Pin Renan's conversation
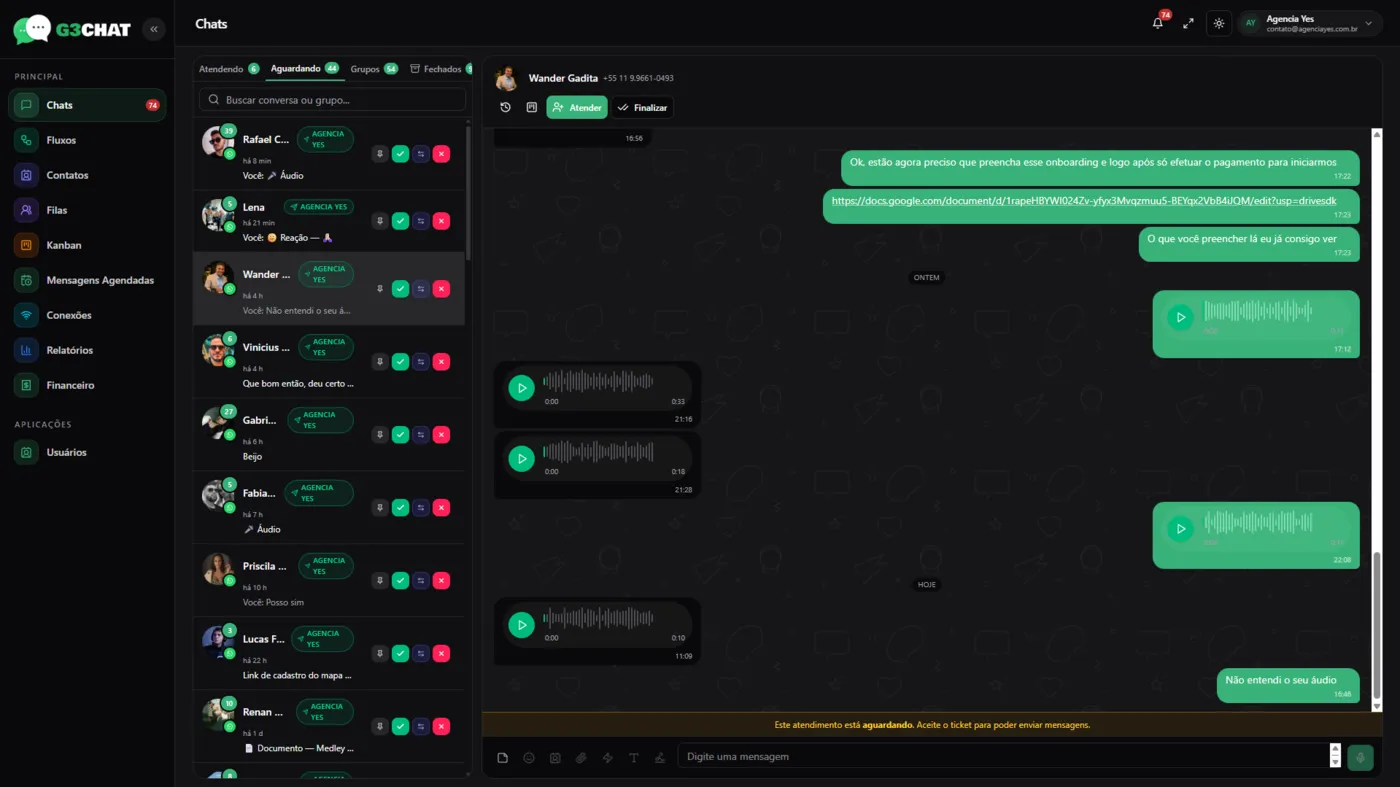 [x=380, y=727]
